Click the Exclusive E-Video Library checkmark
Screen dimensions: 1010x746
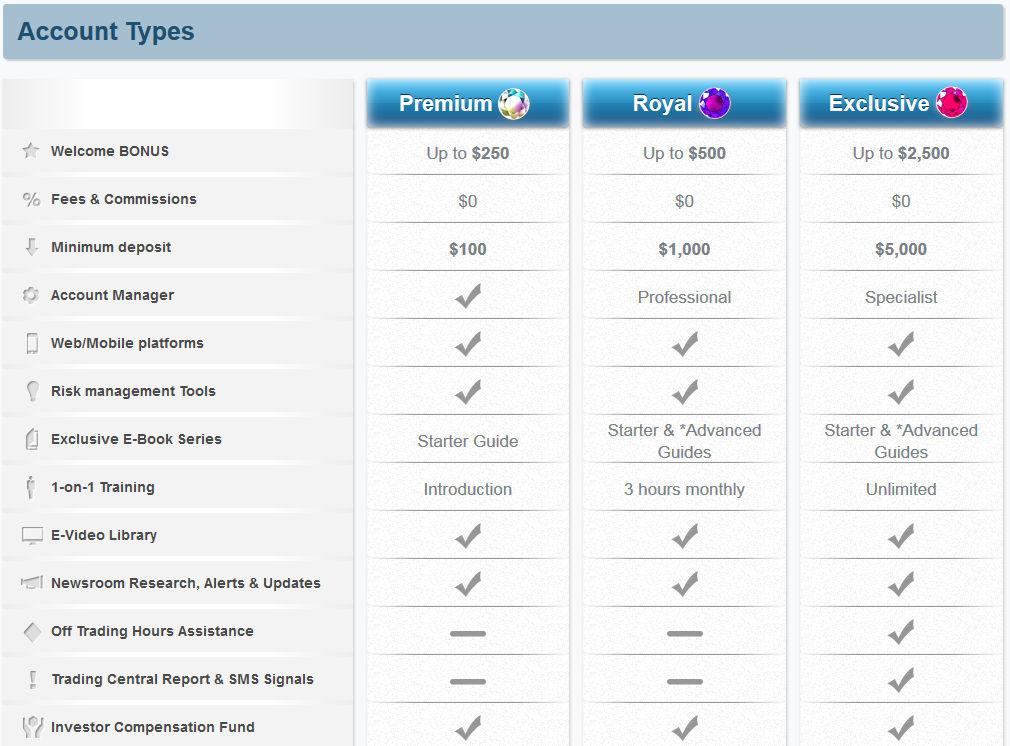tap(901, 536)
